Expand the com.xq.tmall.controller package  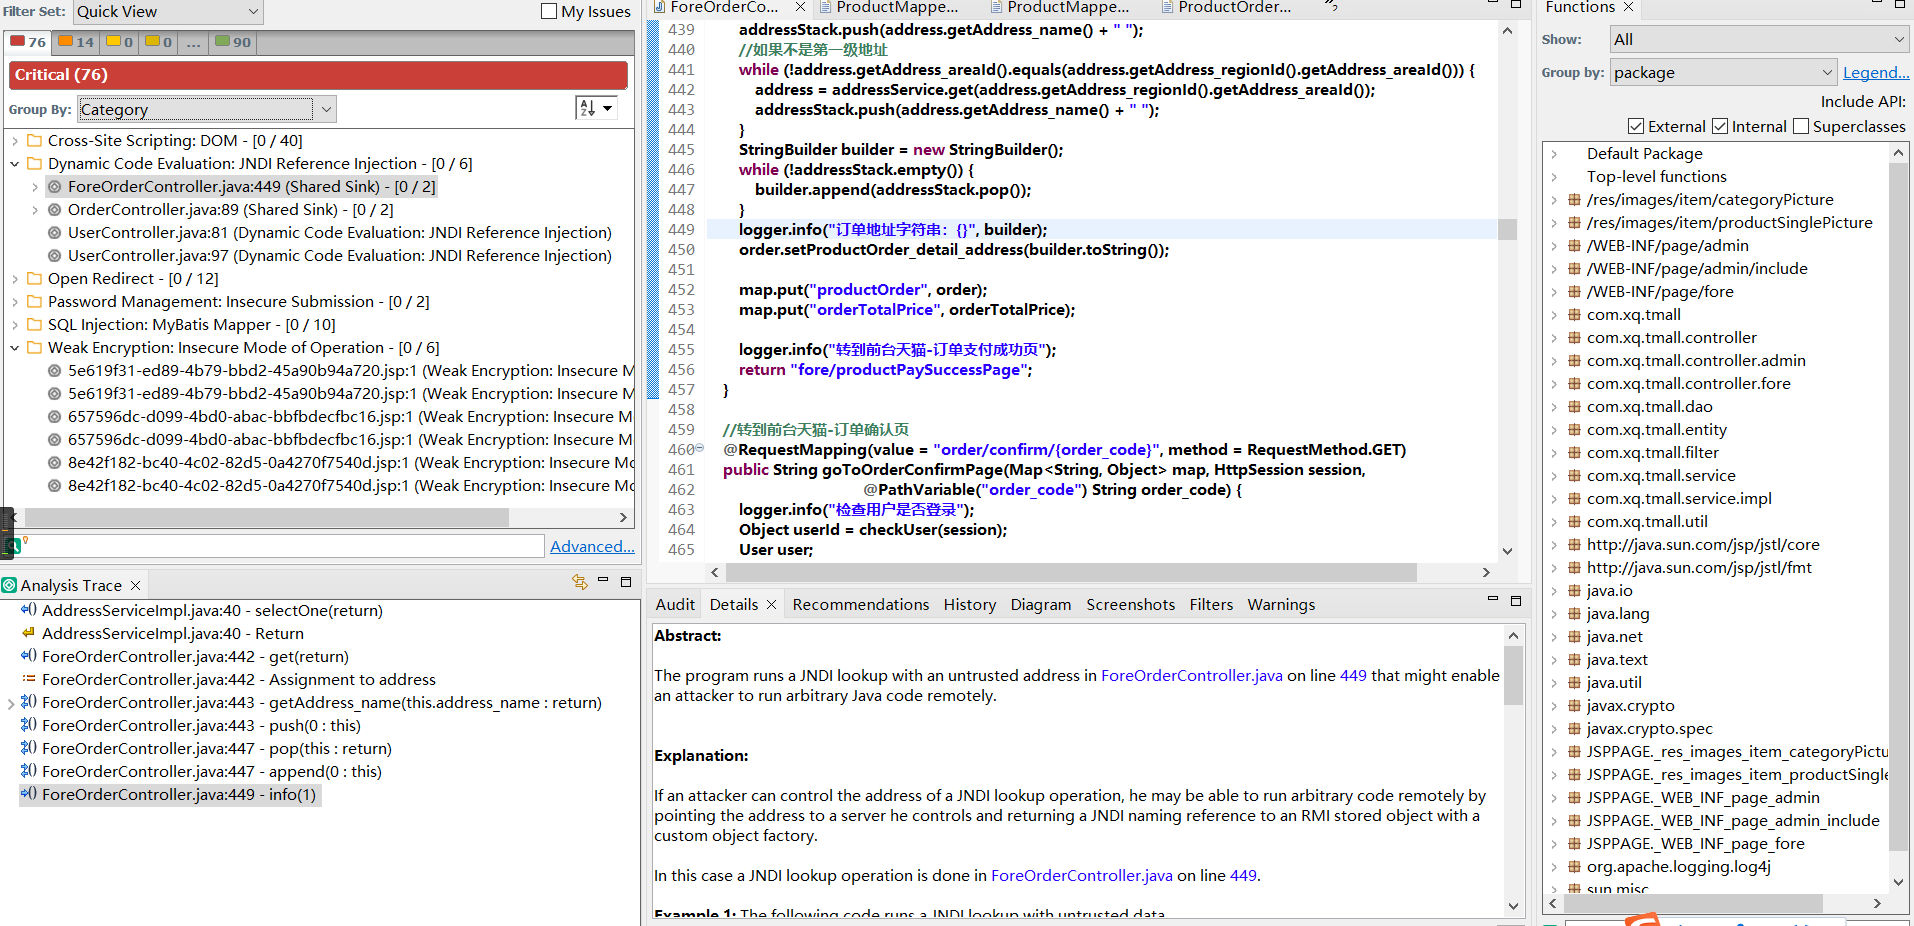(x=1554, y=338)
